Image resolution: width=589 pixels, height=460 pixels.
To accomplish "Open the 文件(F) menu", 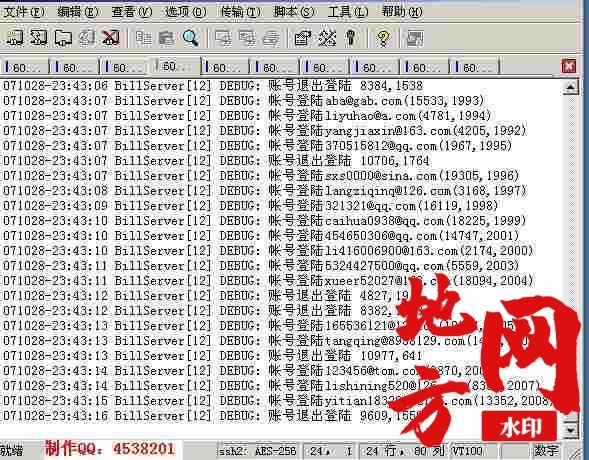I will pos(23,12).
